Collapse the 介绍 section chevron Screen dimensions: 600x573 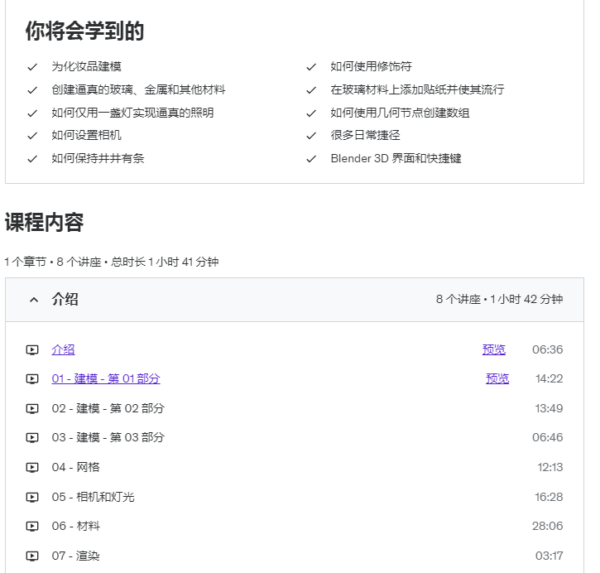[34, 300]
